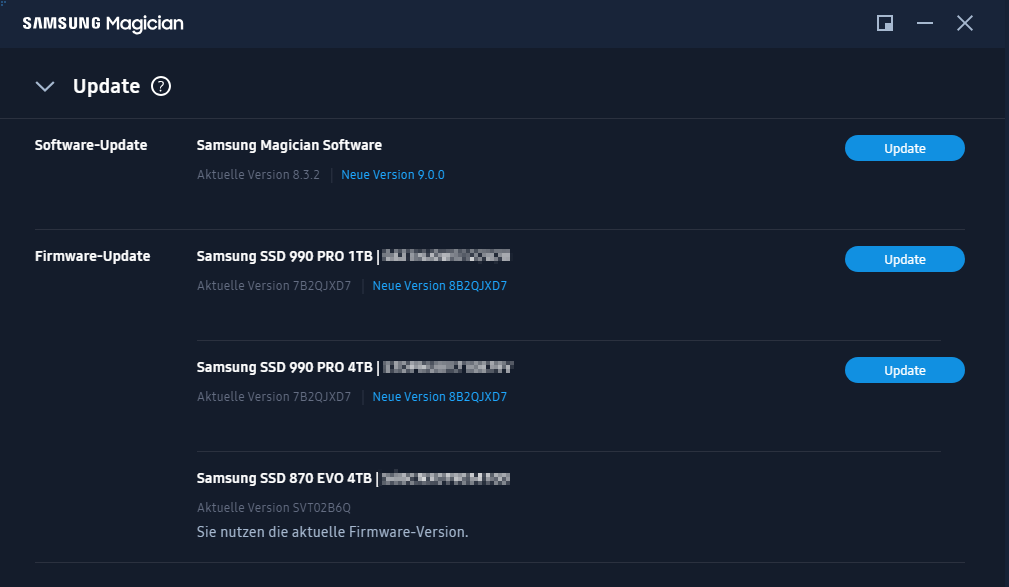Click the Samsung Magician logo

pos(103,24)
